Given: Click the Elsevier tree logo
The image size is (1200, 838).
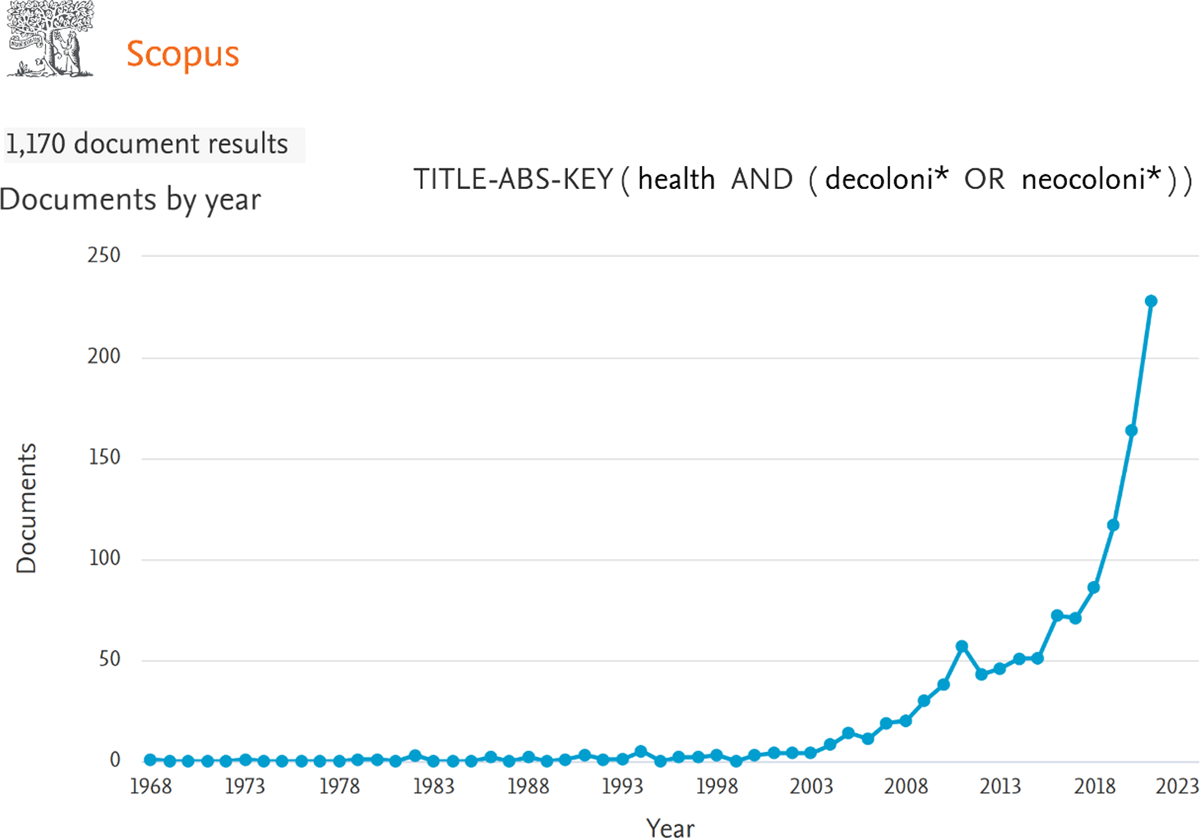Looking at the screenshot, I should pos(51,41).
